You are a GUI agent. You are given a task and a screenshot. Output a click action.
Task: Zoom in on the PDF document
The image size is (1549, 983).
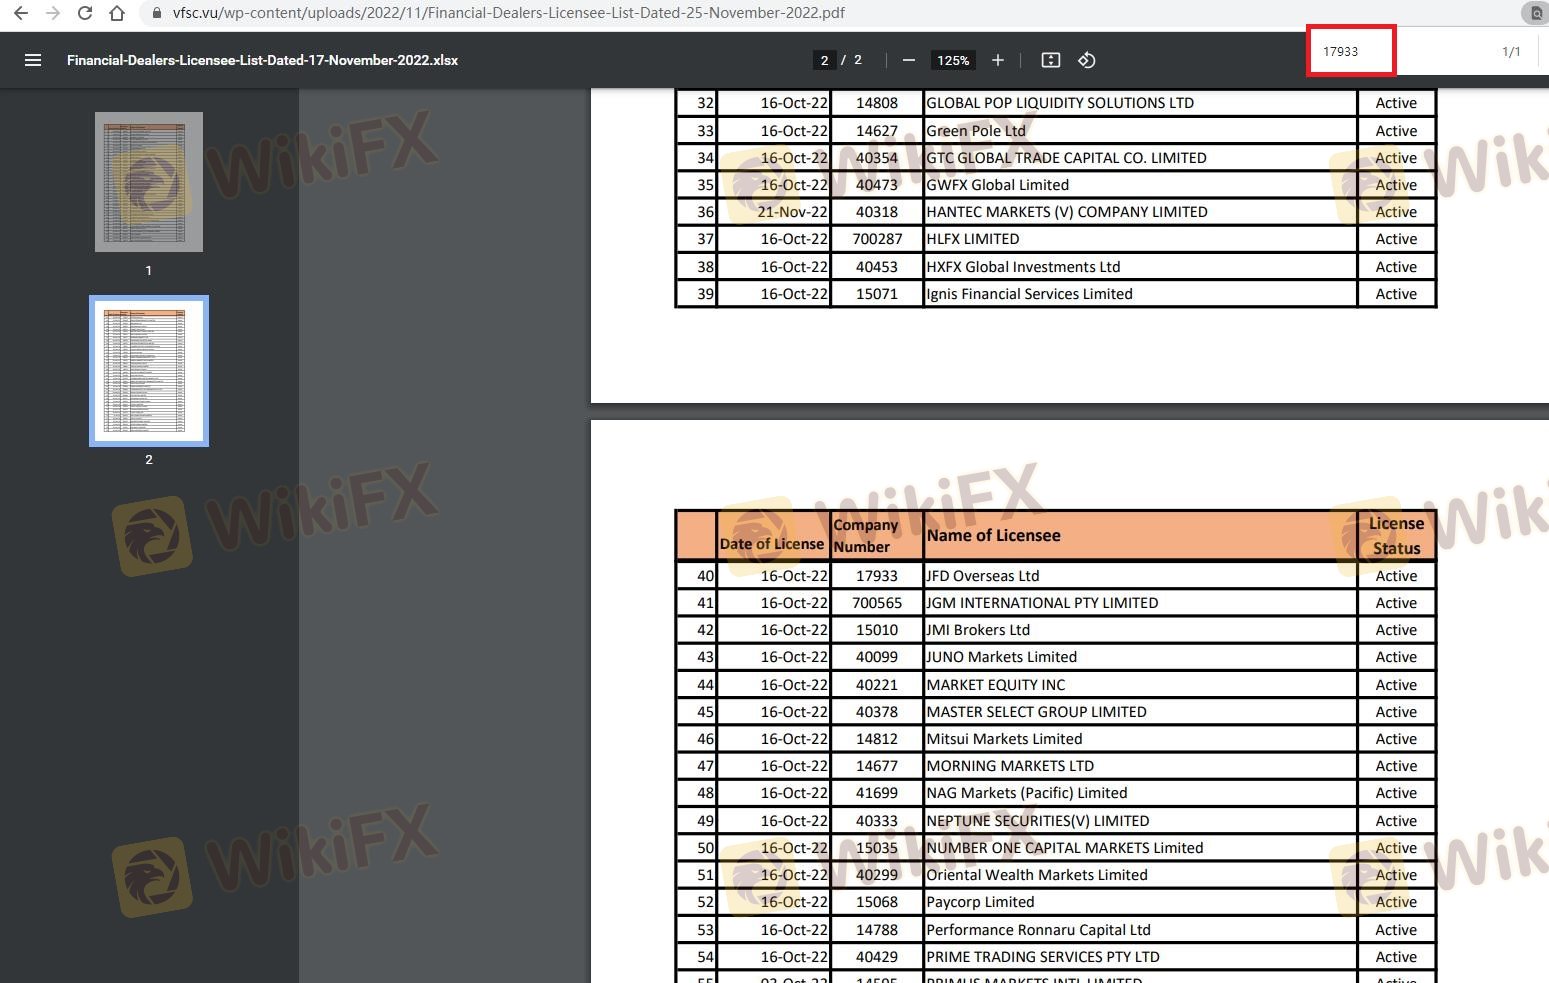click(997, 60)
